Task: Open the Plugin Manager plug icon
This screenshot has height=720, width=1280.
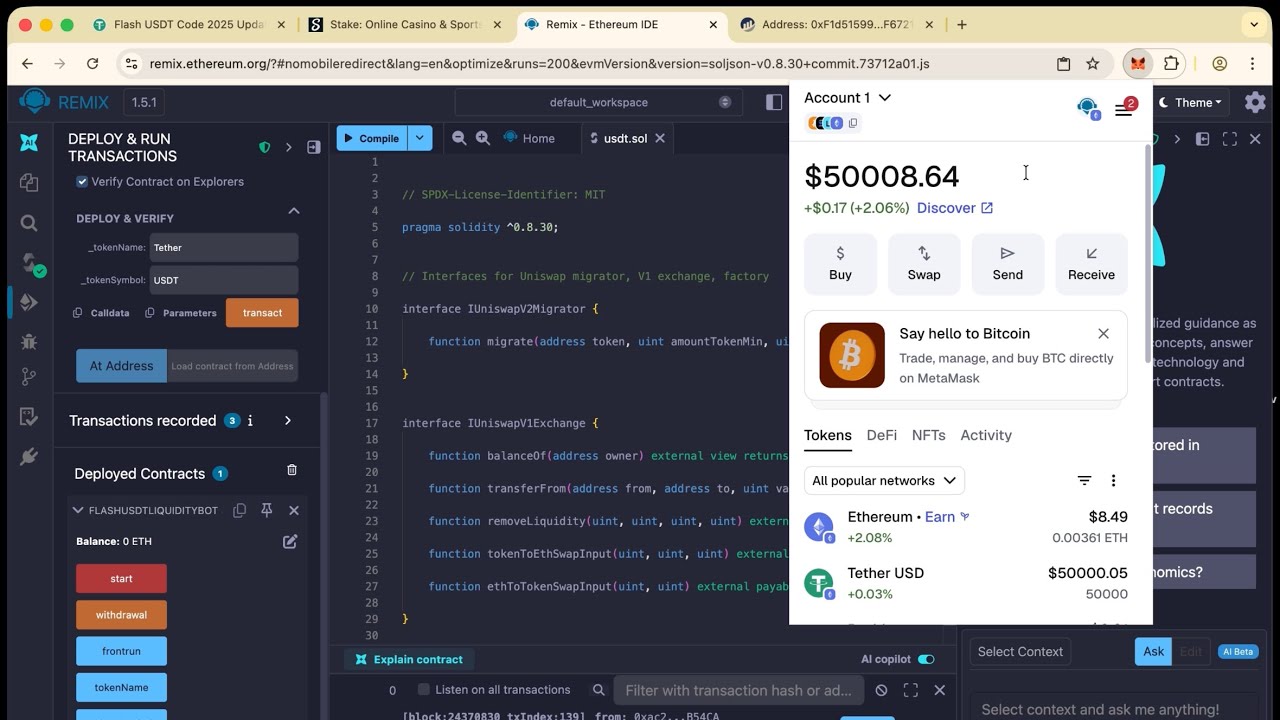Action: tap(29, 457)
